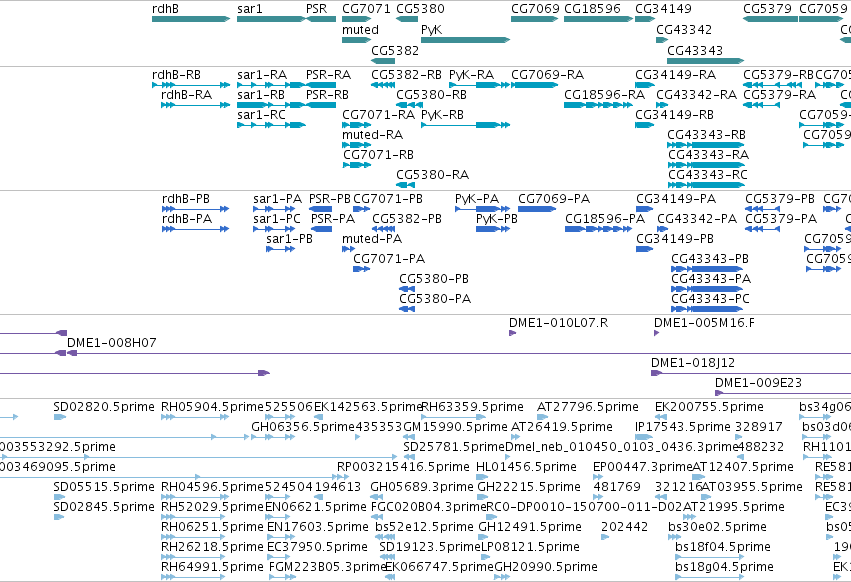This screenshot has height=582, width=851.
Task: Select the CG43342-RA transcript label
Action: click(696, 94)
